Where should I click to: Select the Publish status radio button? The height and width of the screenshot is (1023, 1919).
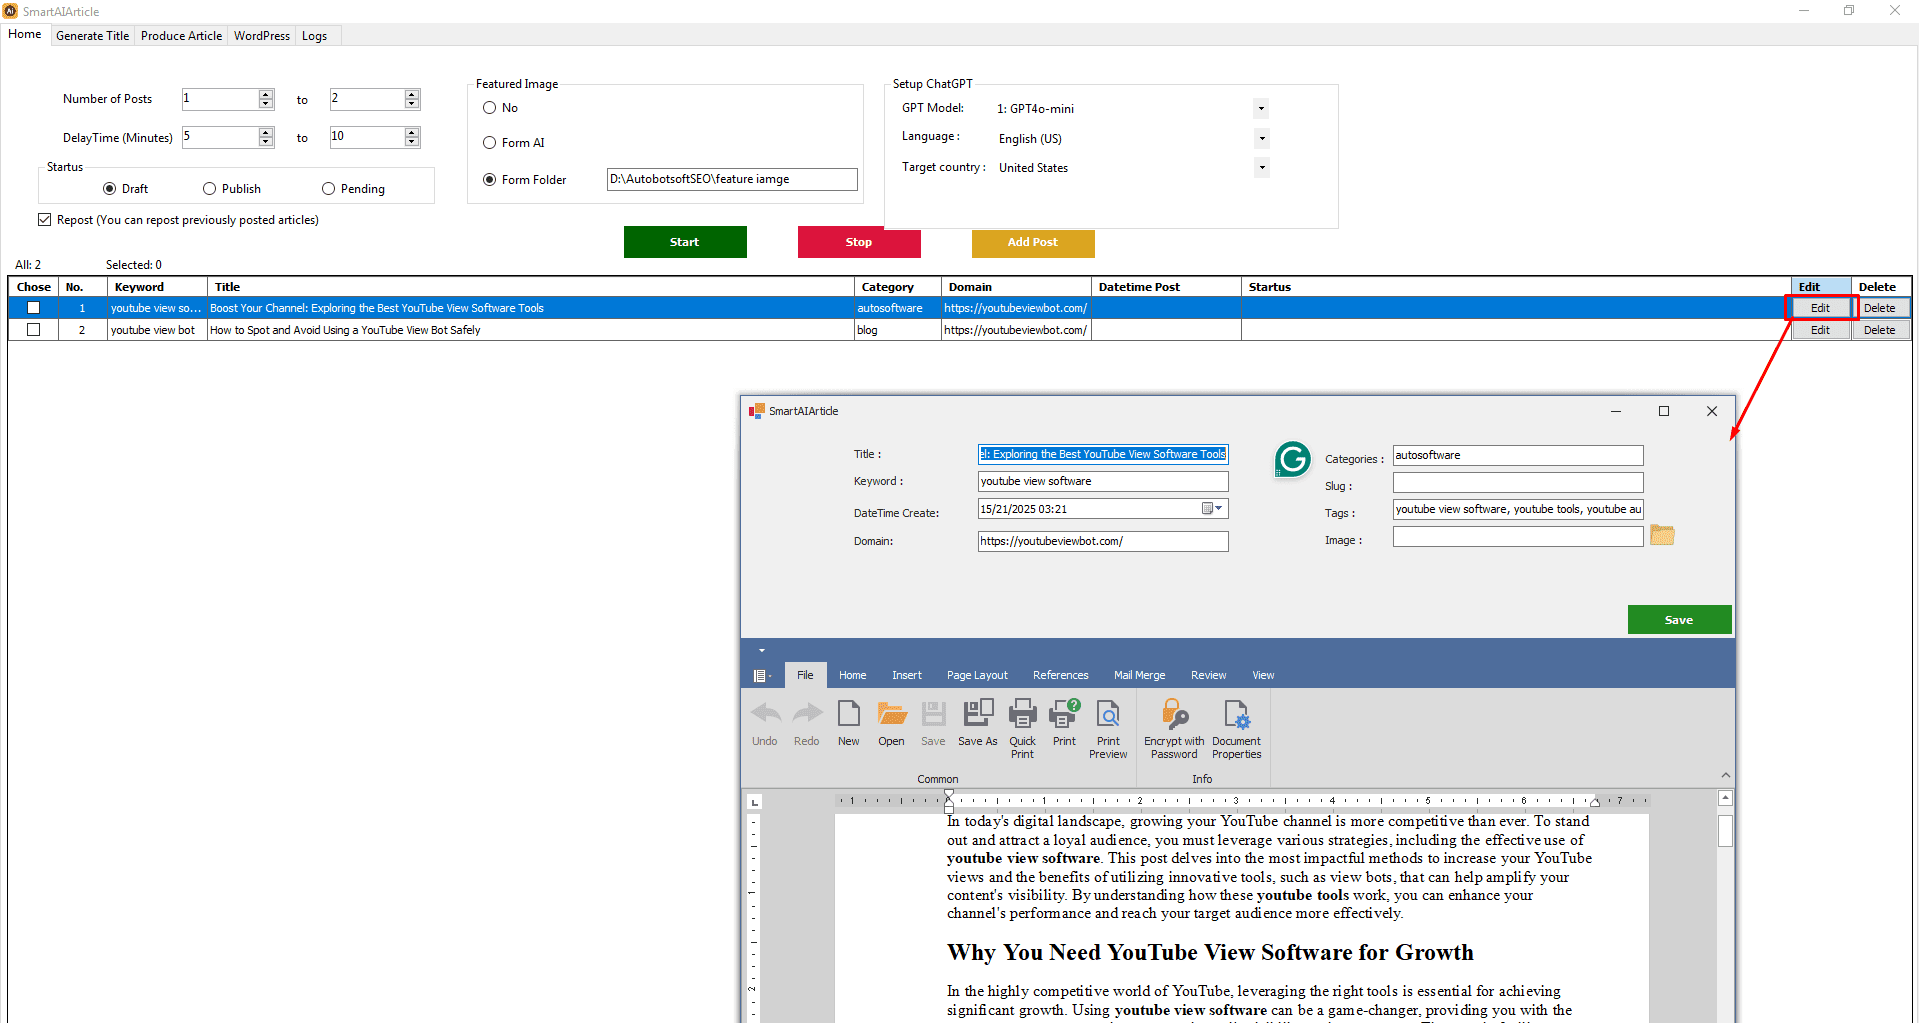pos(210,189)
